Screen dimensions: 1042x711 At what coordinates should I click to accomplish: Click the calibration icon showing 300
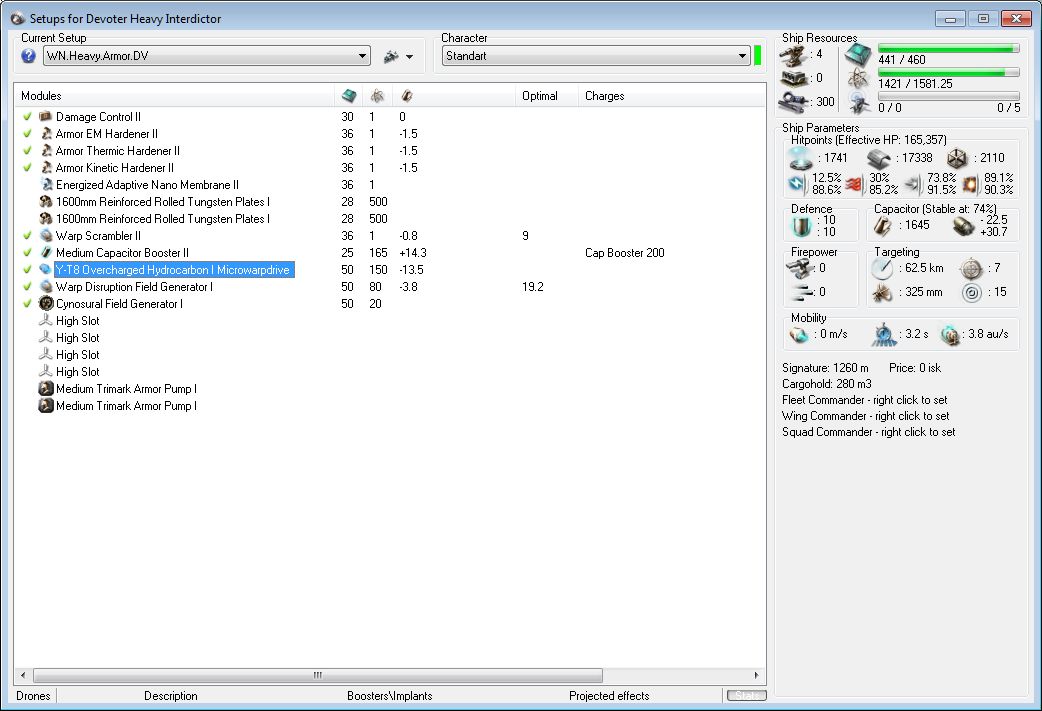[x=793, y=102]
